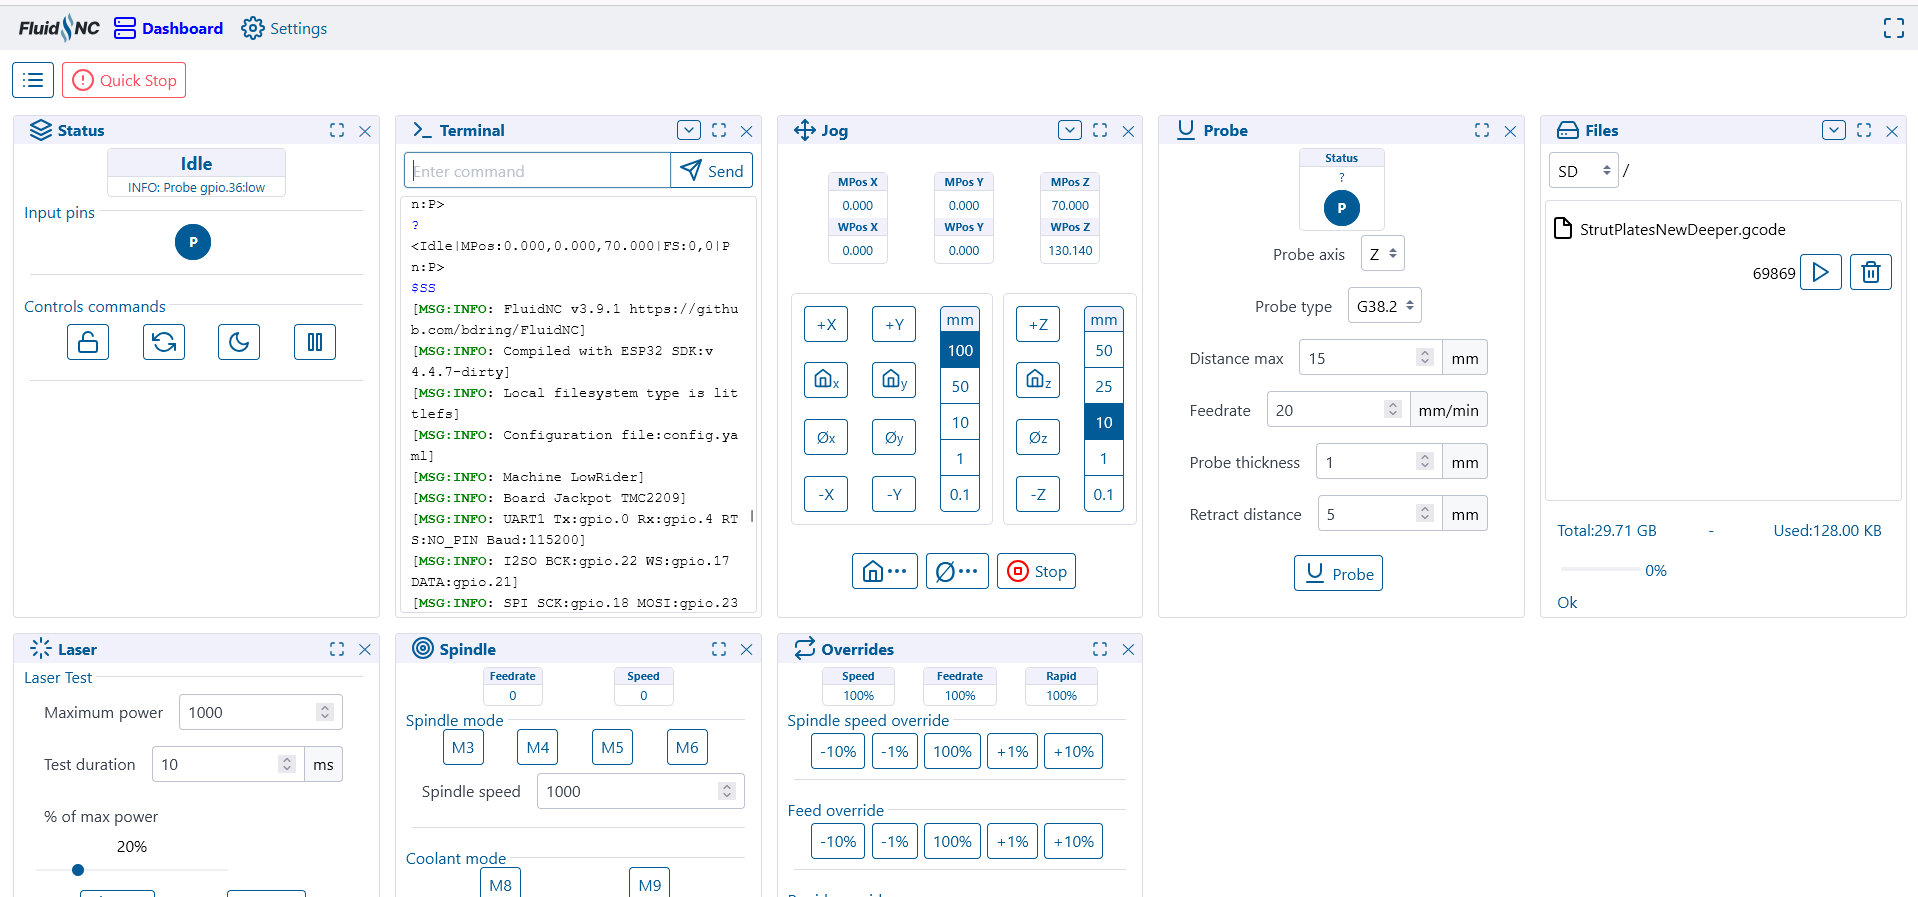
Task: Open the SD filesystem selector
Action: [x=1583, y=171]
